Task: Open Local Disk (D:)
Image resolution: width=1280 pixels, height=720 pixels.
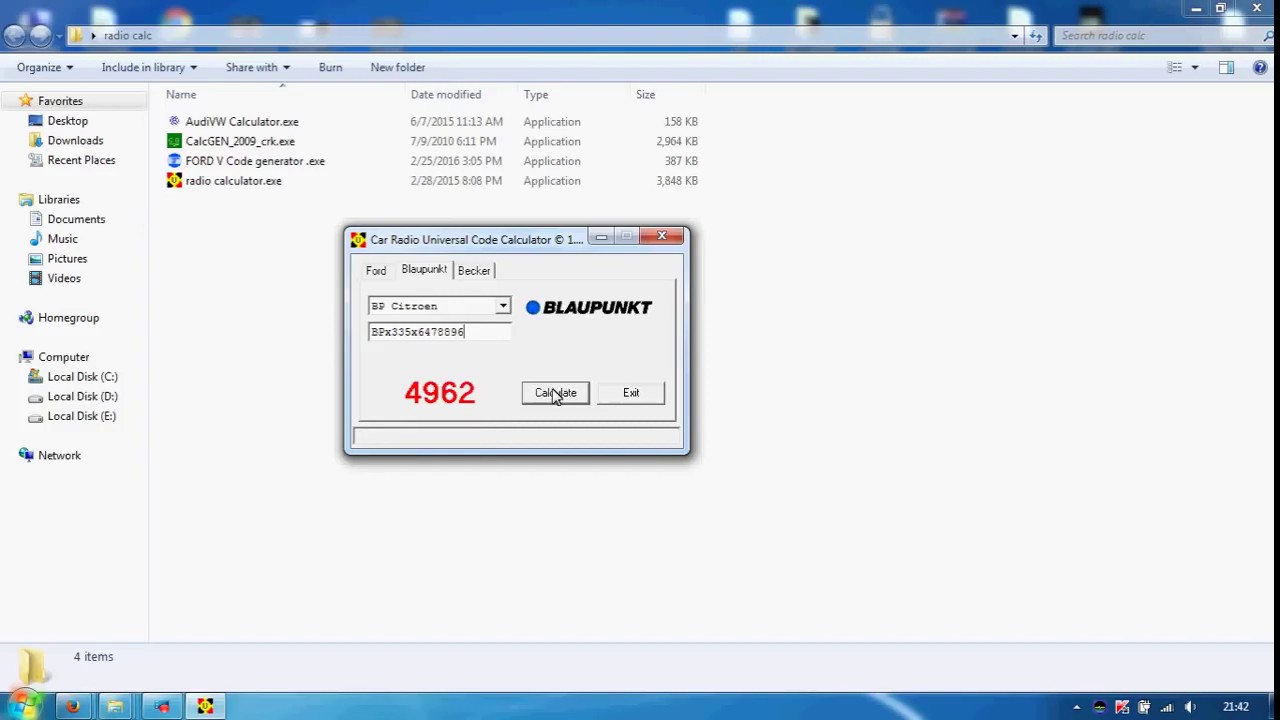Action: click(82, 396)
